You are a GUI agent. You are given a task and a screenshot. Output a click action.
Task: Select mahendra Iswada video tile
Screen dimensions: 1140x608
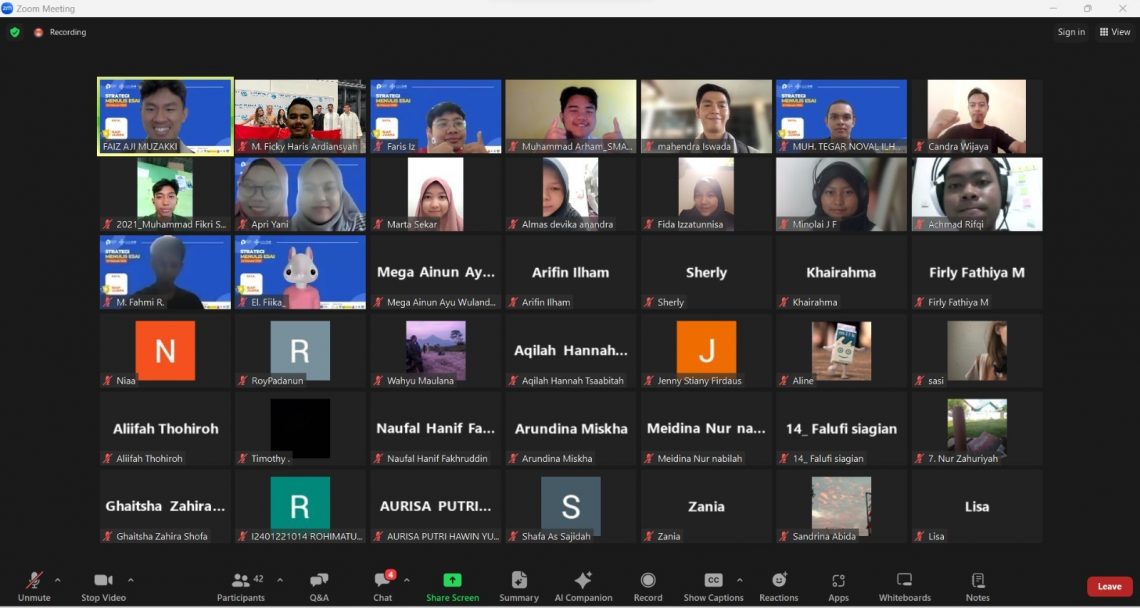click(706, 116)
